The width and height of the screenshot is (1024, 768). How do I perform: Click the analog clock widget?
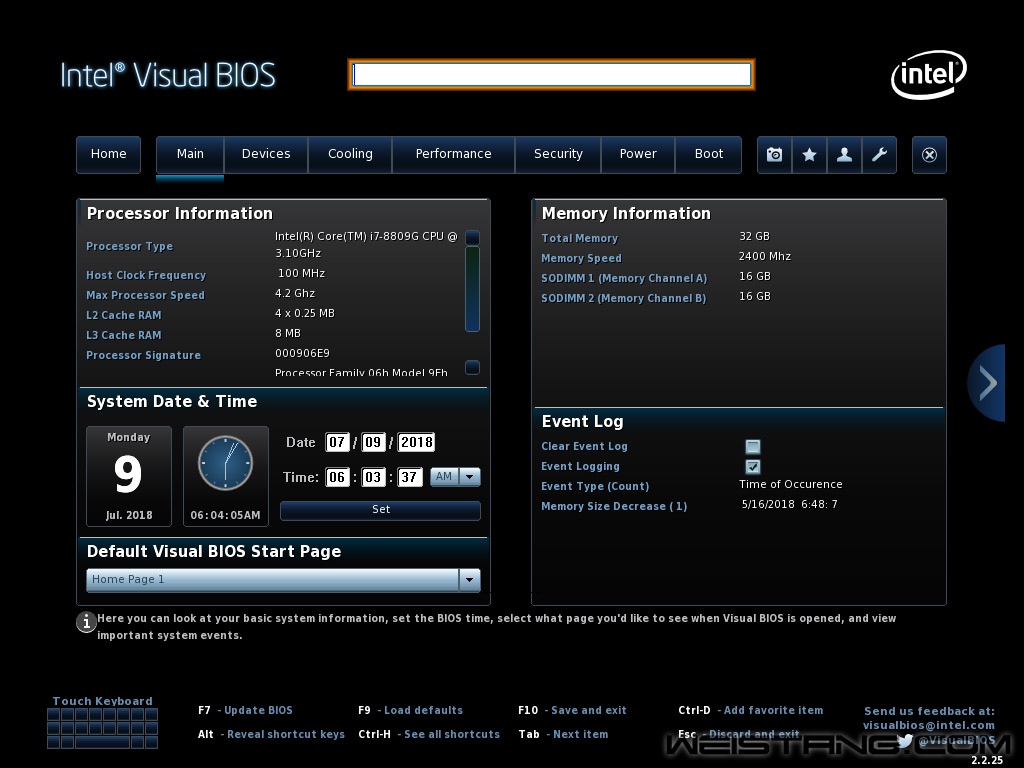225,463
